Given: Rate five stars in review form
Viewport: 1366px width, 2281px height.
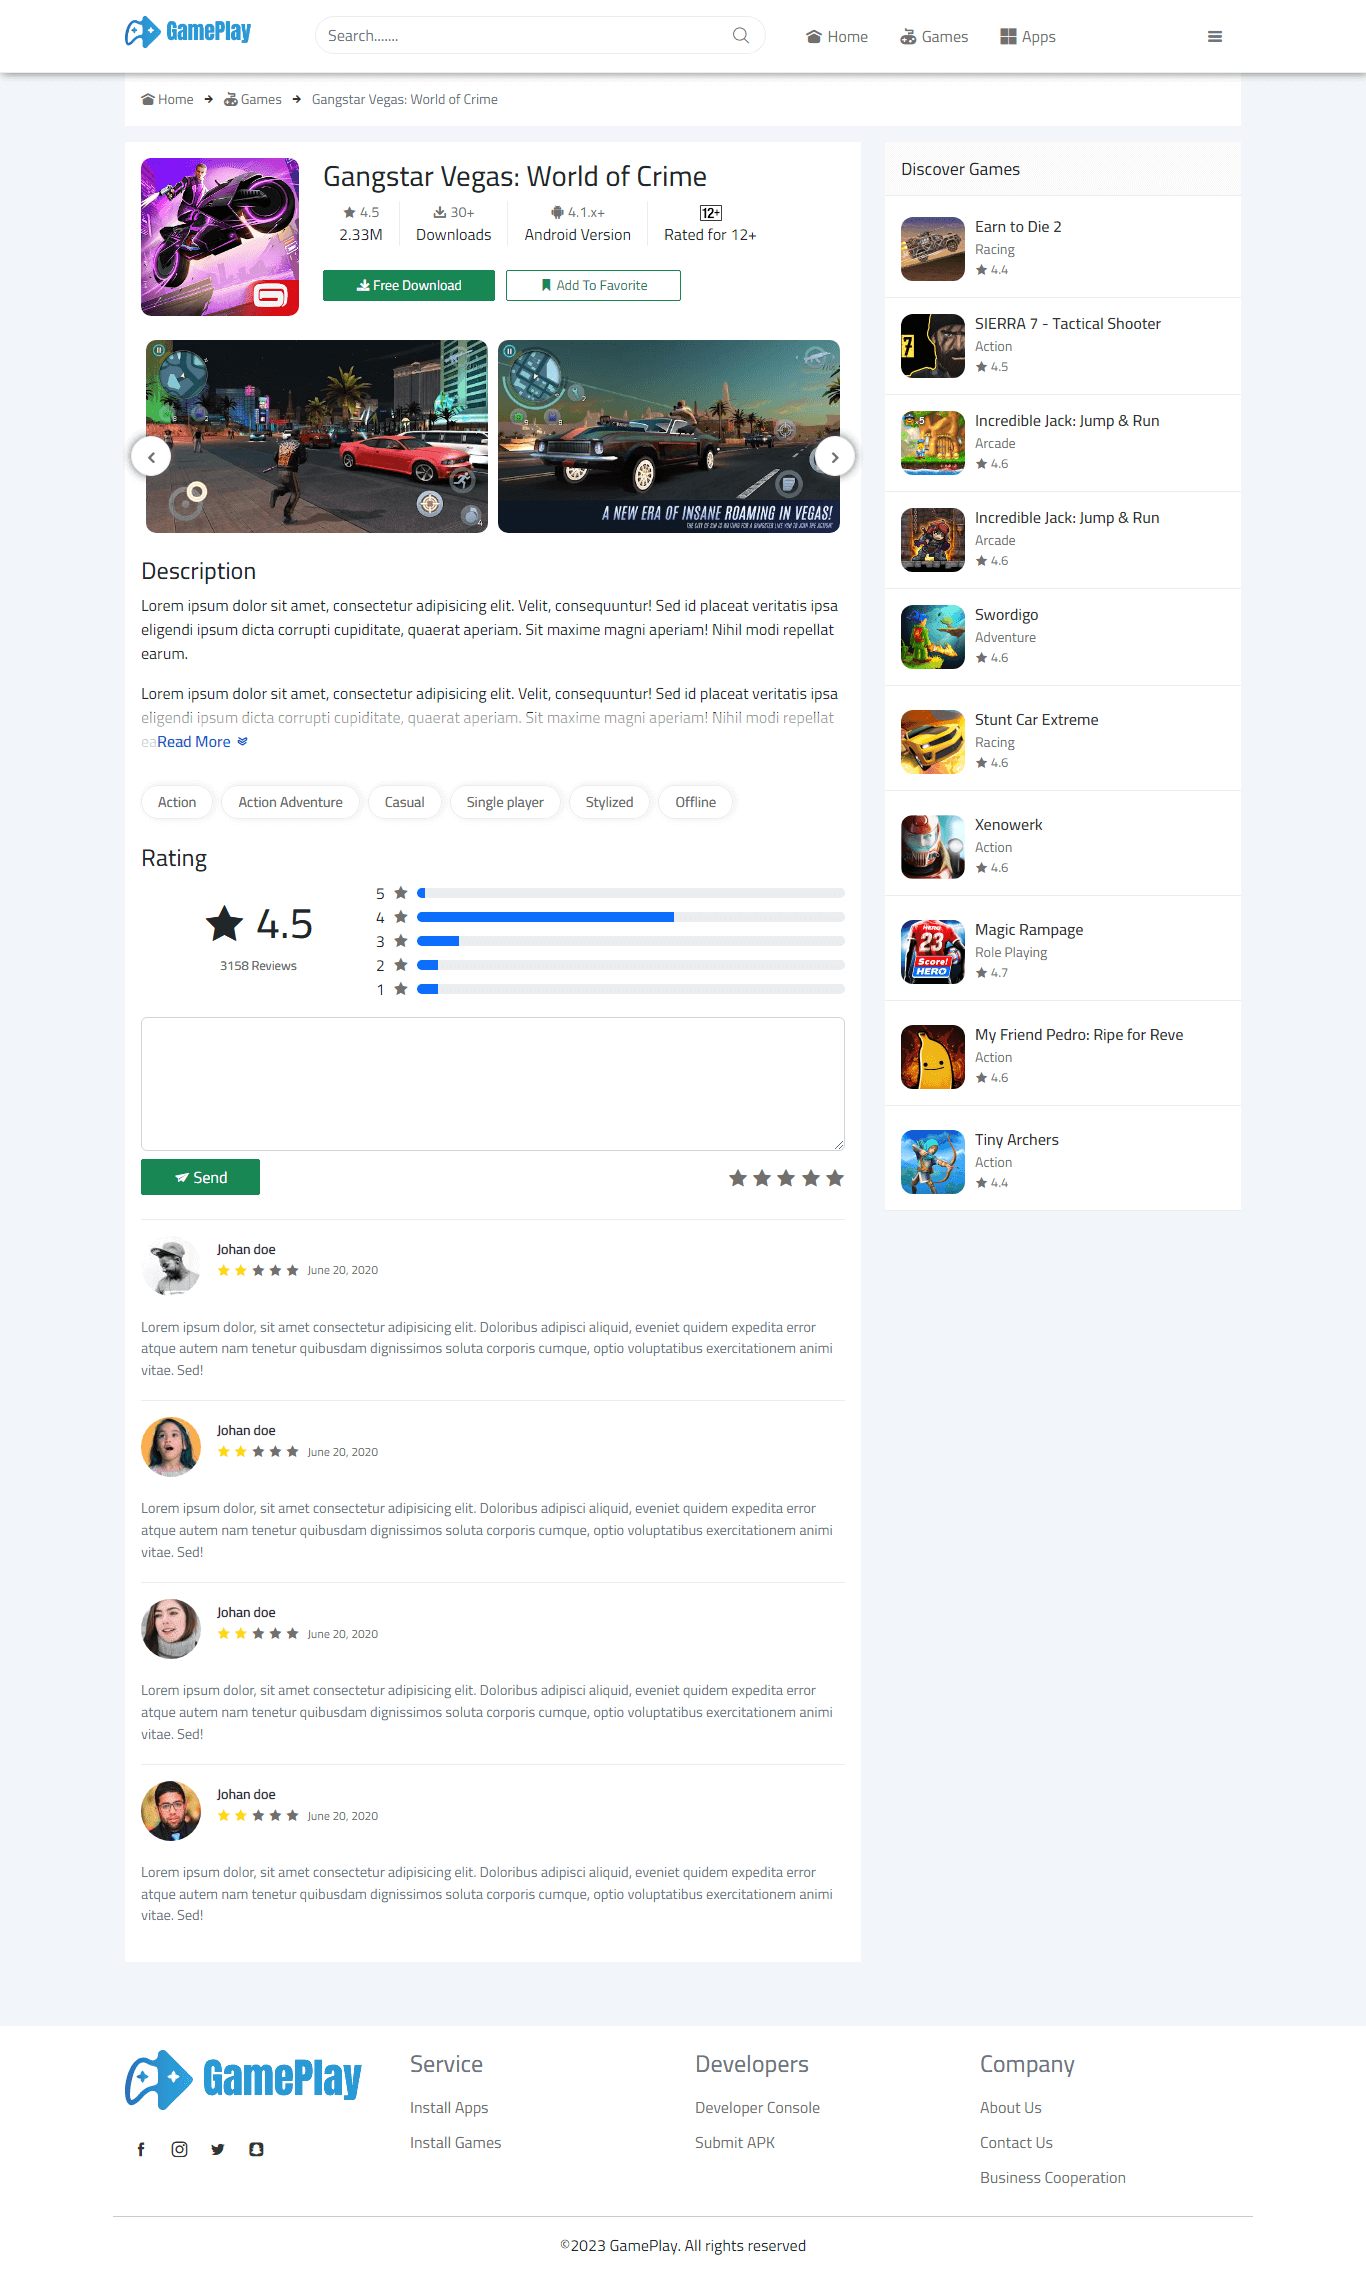Looking at the screenshot, I should coord(835,1178).
